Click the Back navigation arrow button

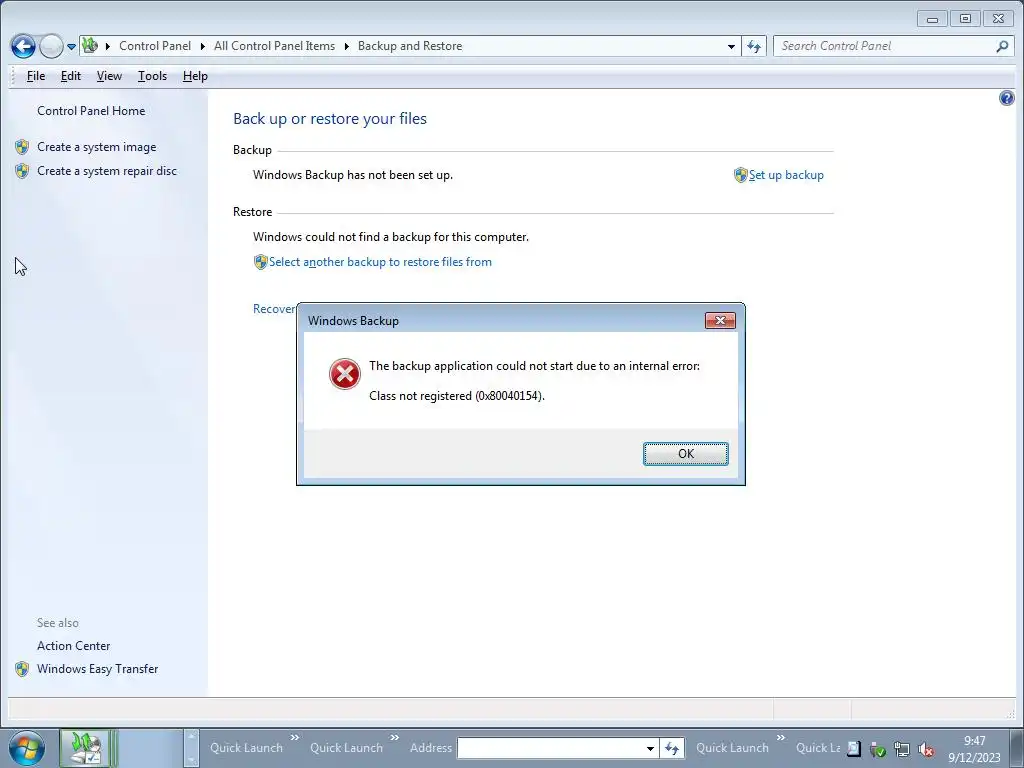(x=23, y=46)
